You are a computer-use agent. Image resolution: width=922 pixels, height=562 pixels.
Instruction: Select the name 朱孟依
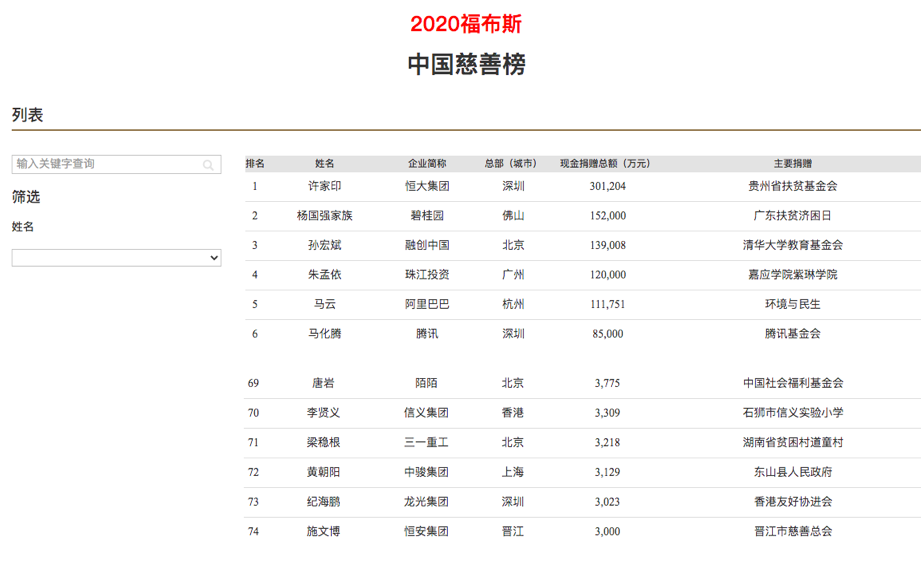tap(325, 275)
